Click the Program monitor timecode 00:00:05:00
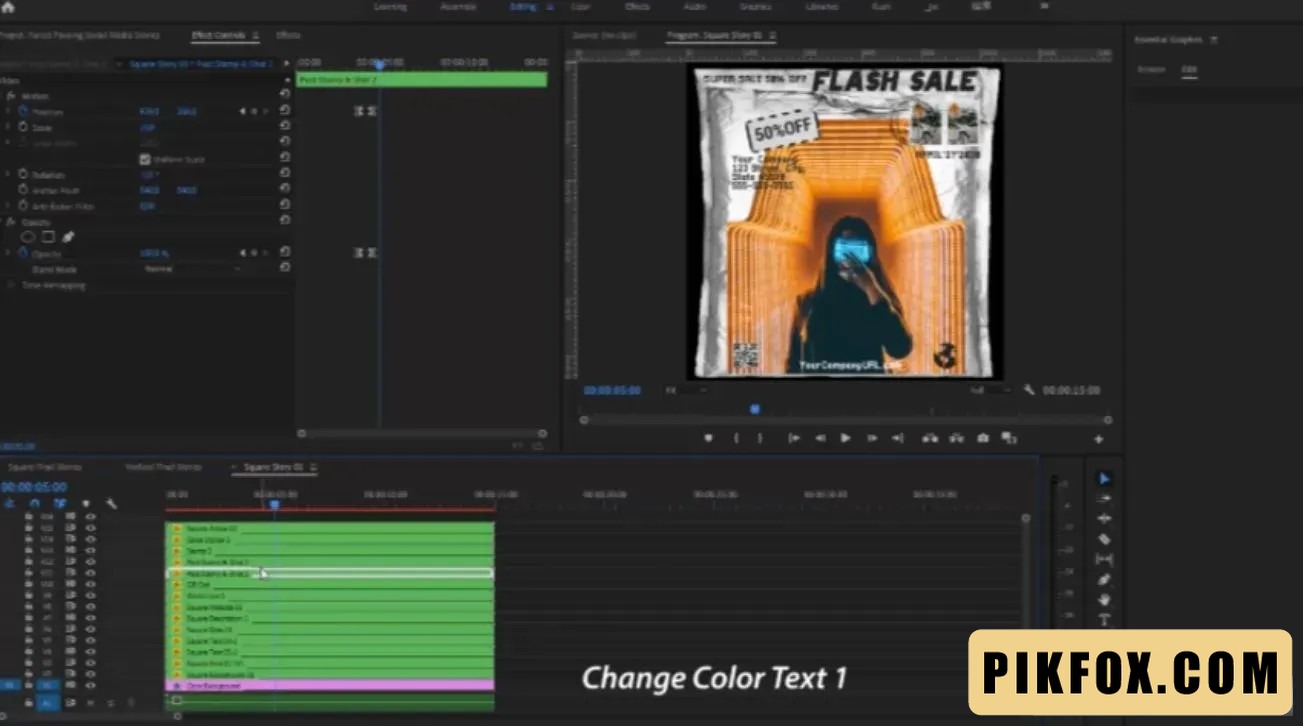 pyautogui.click(x=612, y=390)
